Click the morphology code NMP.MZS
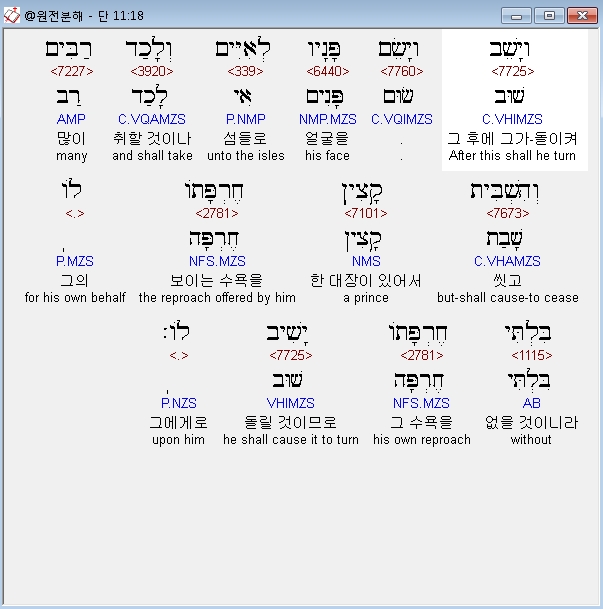This screenshot has width=603, height=609. click(328, 119)
